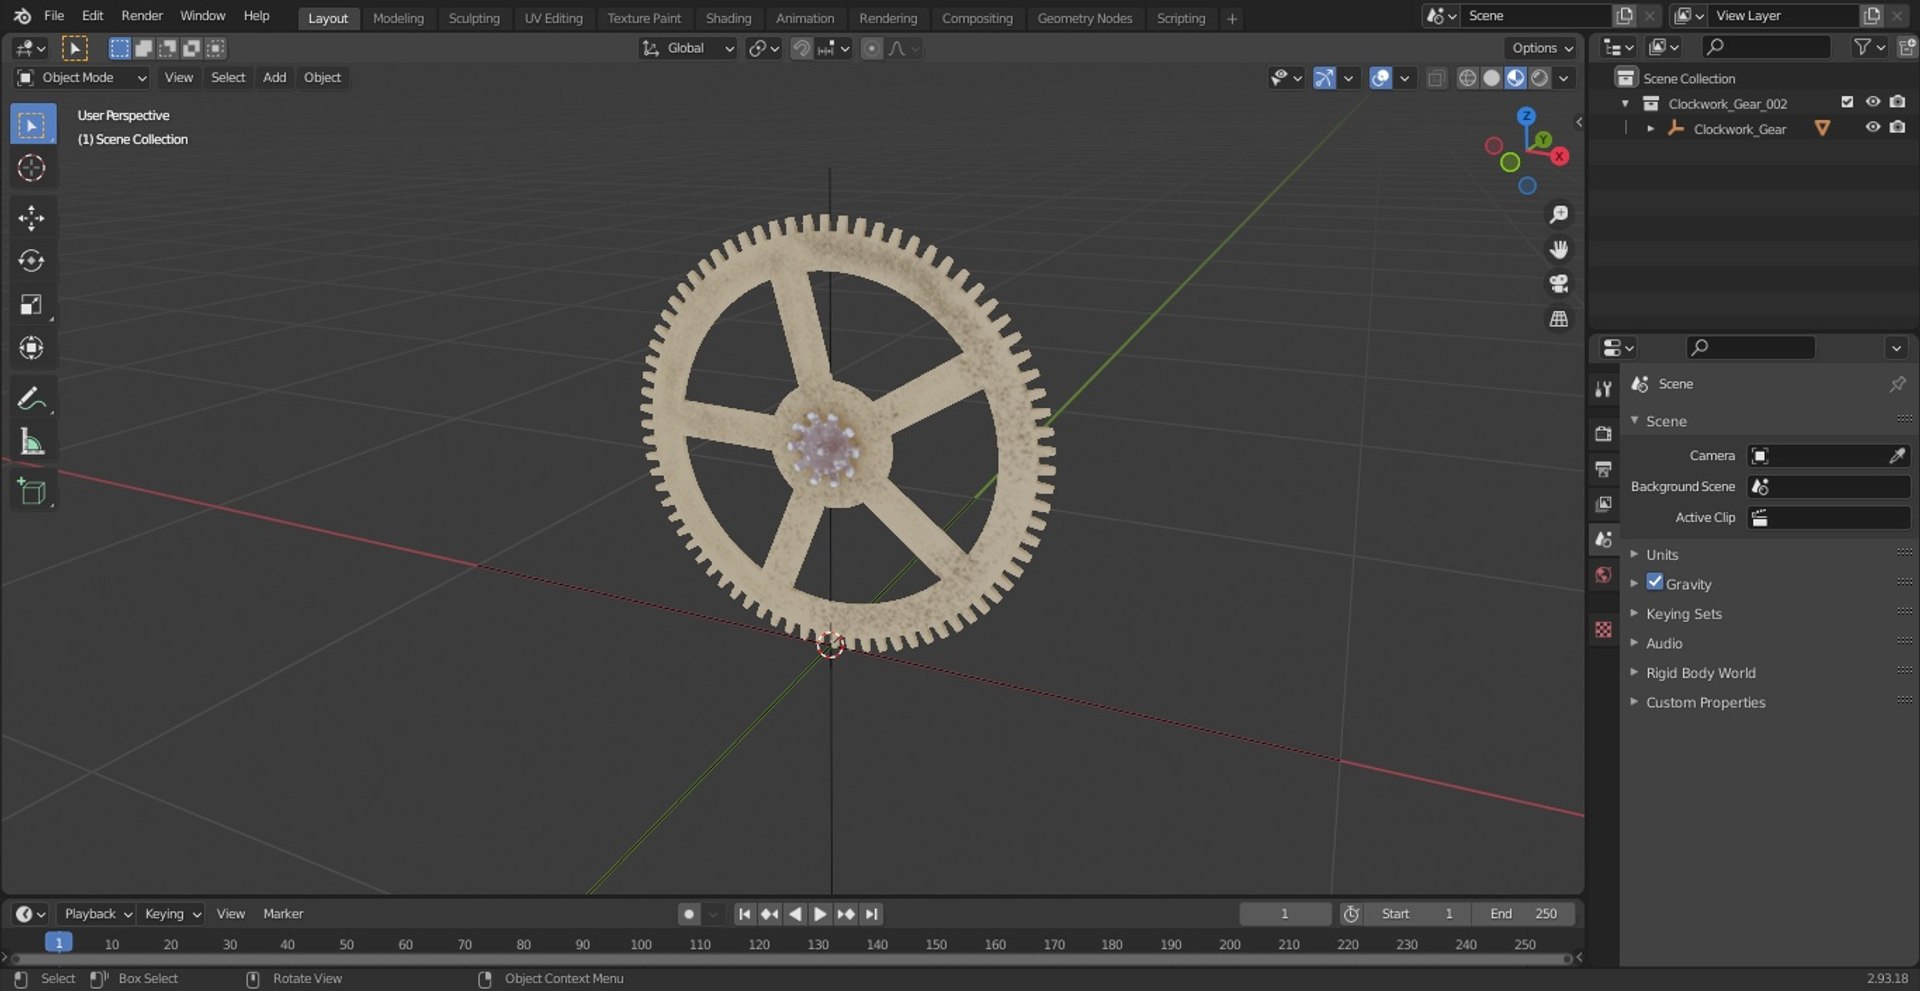Open the Global transform orientation dropdown
The height and width of the screenshot is (991, 1920).
tap(688, 48)
